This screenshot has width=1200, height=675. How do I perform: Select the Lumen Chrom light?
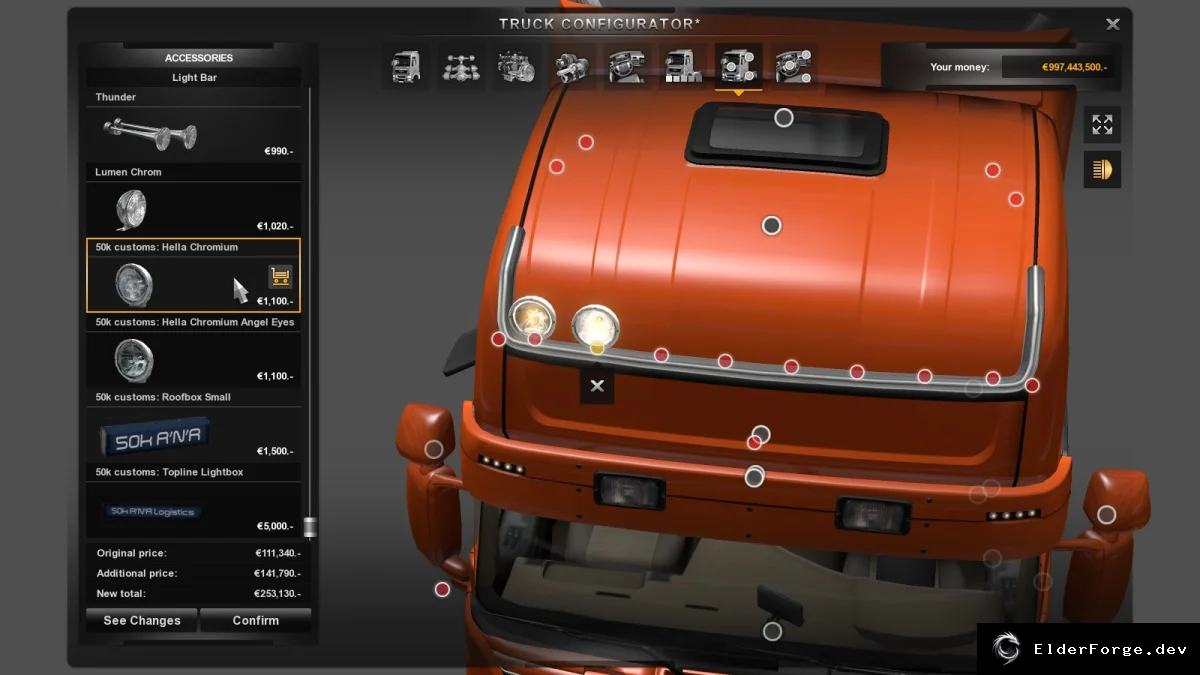[193, 201]
